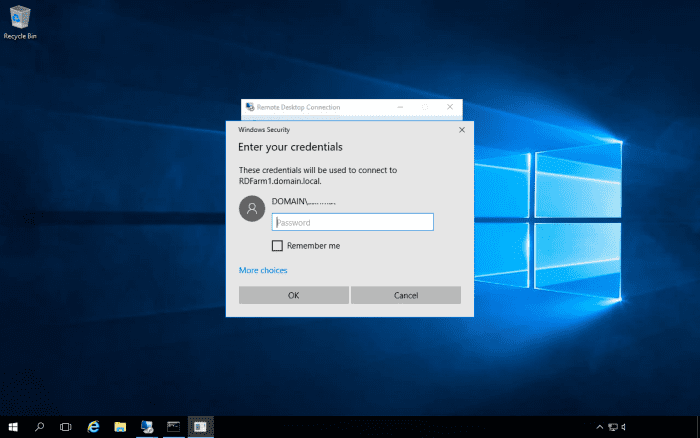The width and height of the screenshot is (700, 438).
Task: Click the RDFarm1.domain.local text
Action: pos(279,181)
